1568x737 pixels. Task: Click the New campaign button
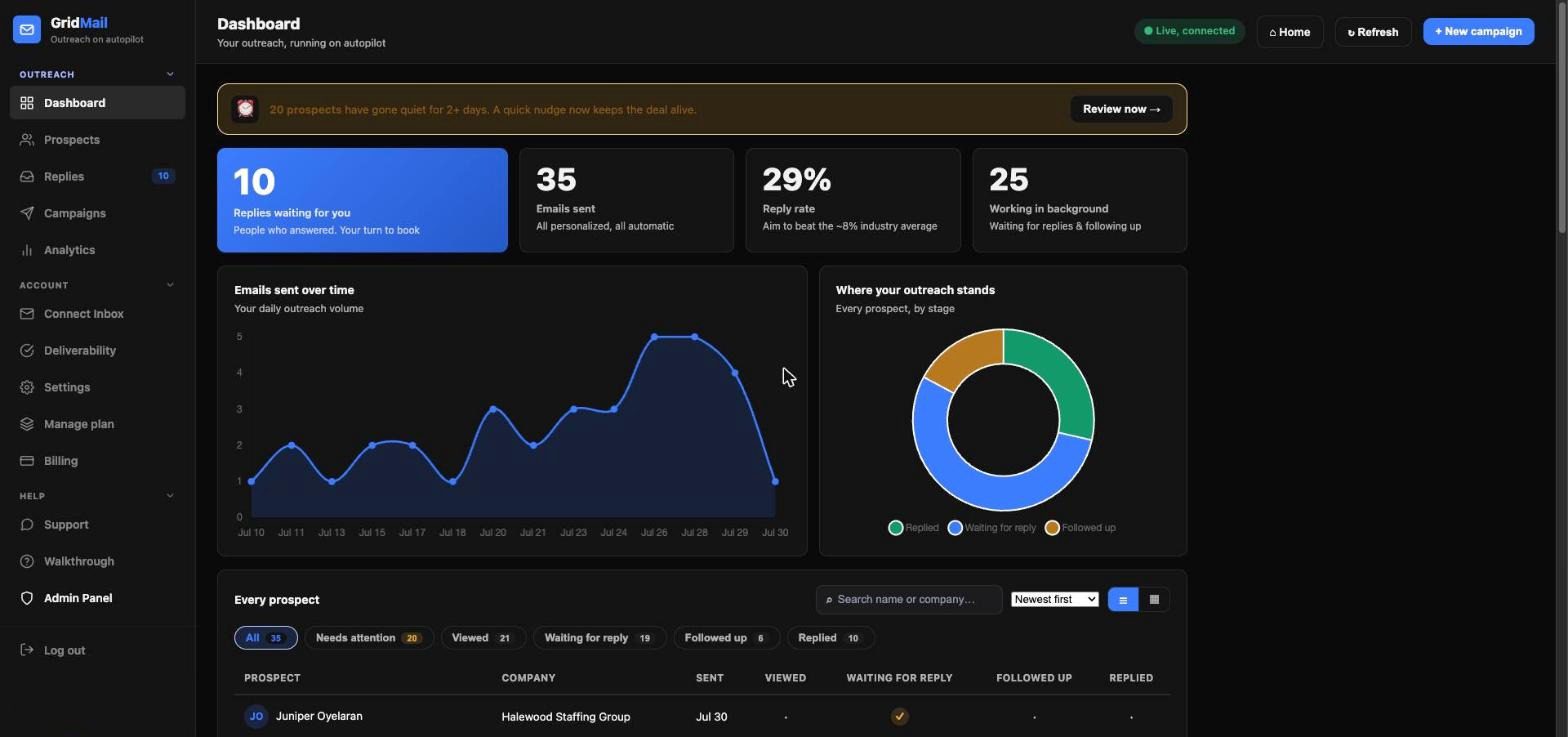(x=1478, y=31)
